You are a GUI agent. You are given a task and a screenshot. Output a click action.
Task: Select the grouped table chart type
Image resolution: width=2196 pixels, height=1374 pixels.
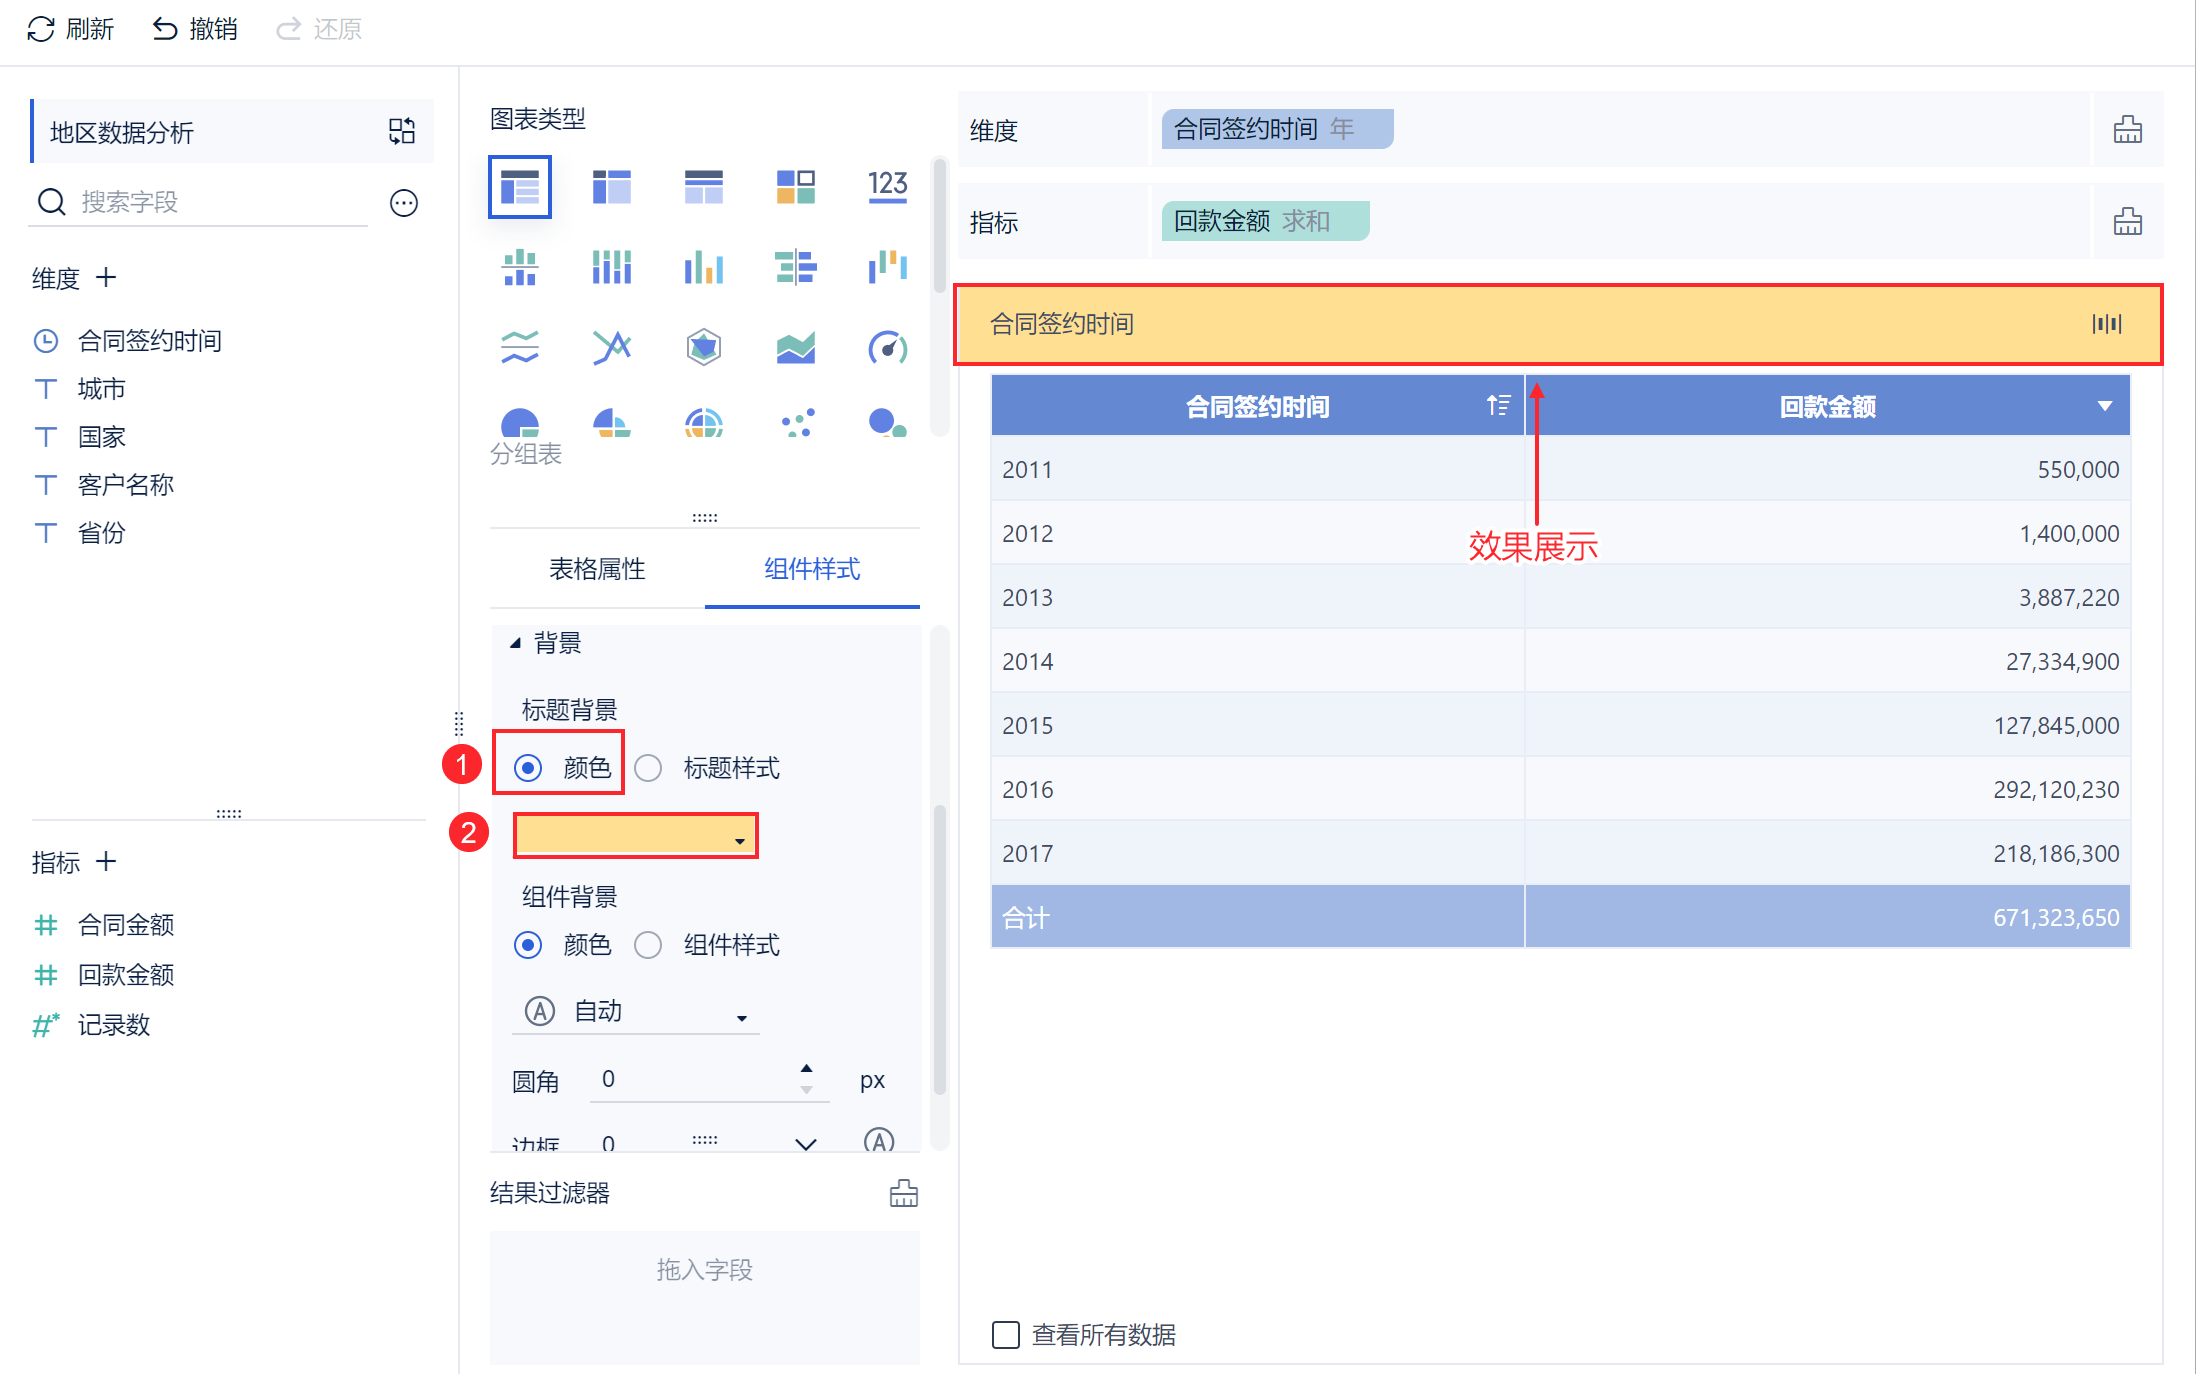tap(520, 187)
